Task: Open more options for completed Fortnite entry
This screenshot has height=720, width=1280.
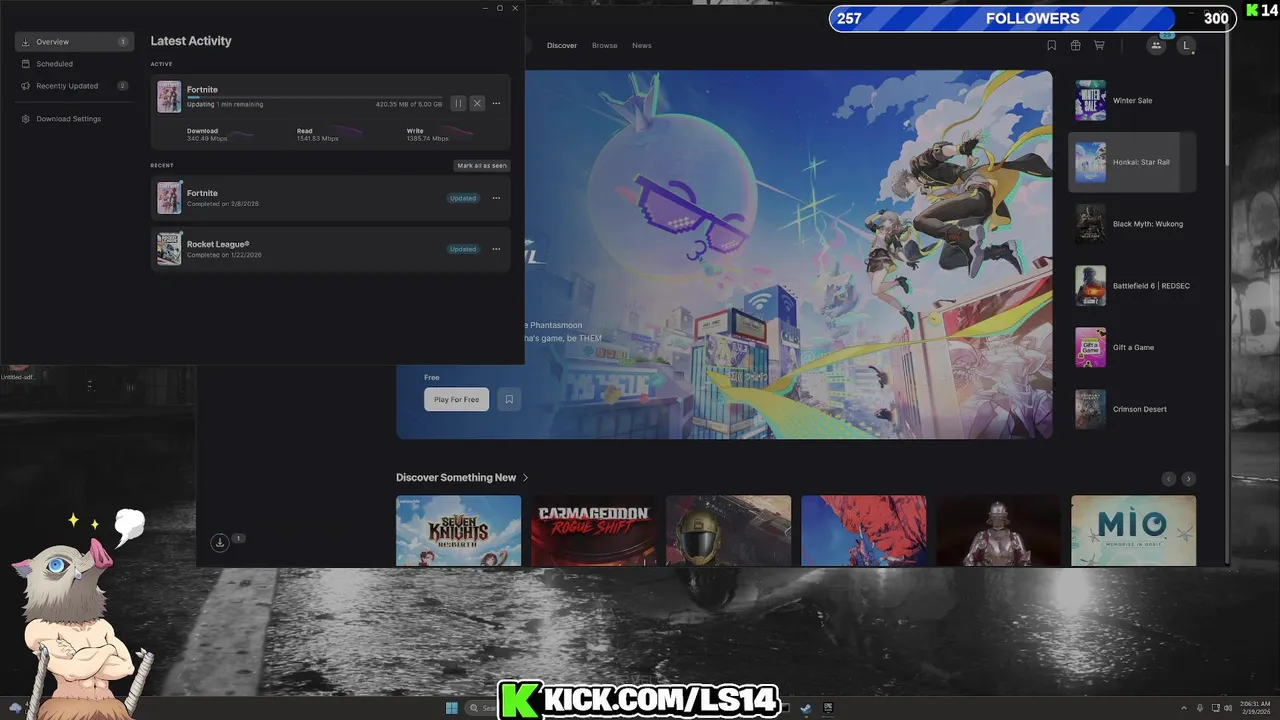Action: point(496,198)
